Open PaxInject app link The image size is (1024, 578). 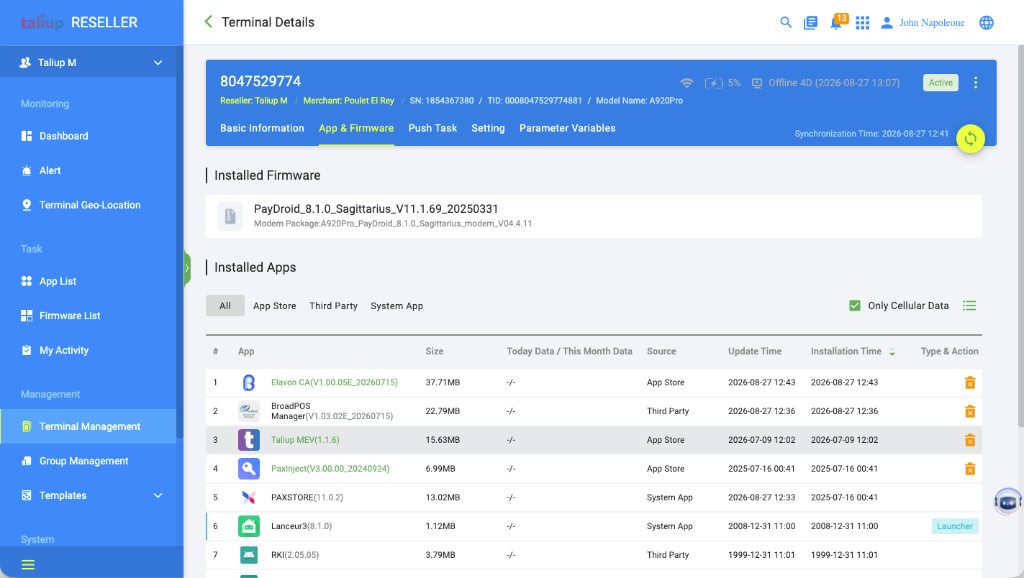330,468
